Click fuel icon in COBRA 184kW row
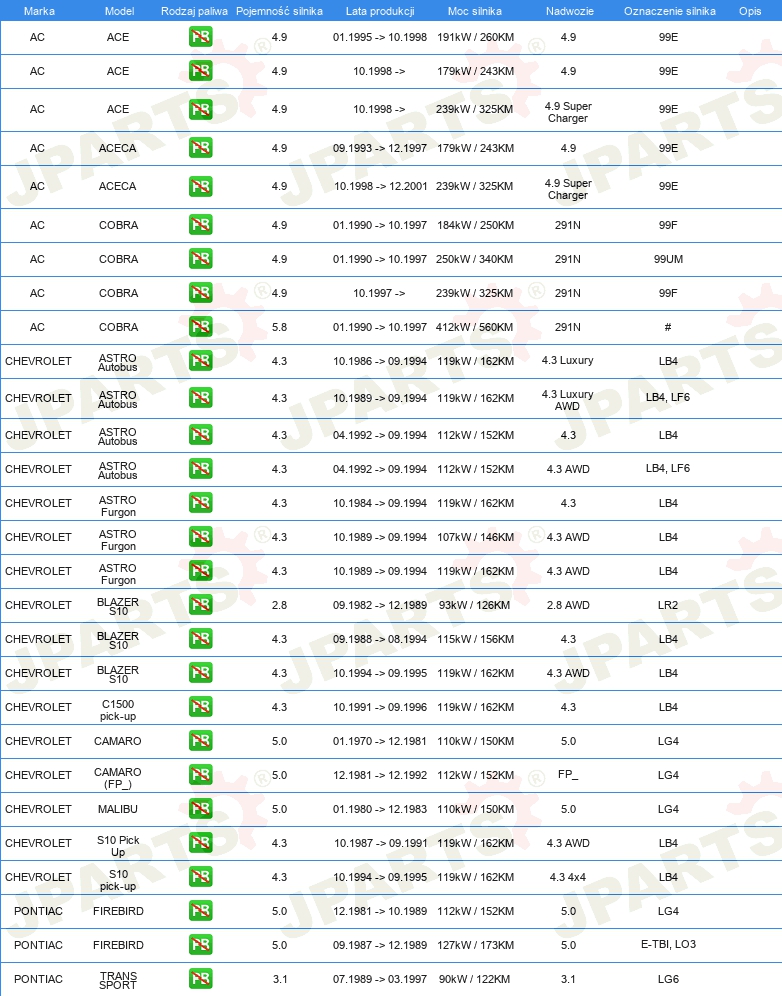 (x=200, y=225)
